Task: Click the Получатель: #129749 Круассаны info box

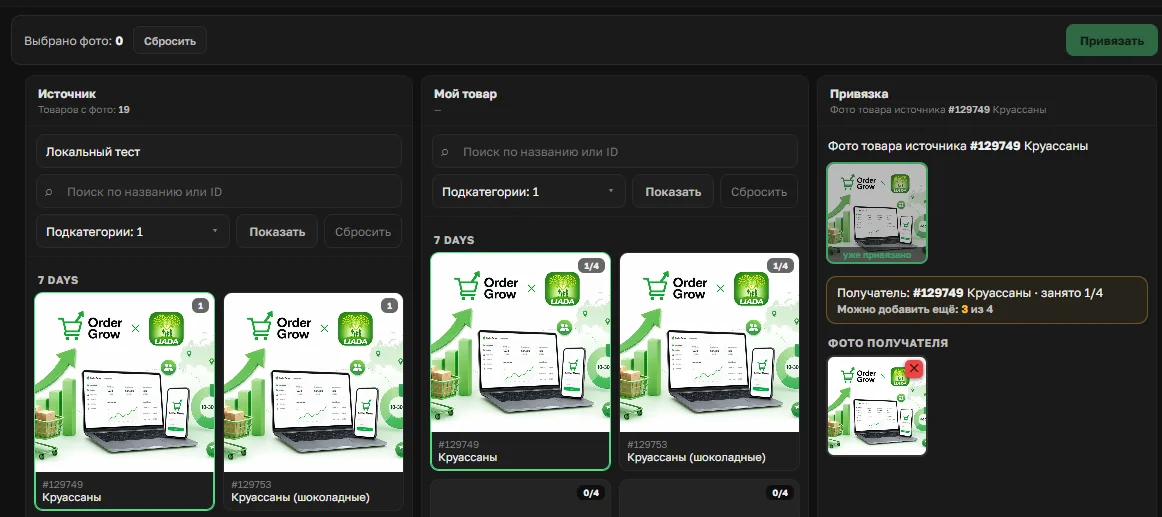Action: point(987,300)
